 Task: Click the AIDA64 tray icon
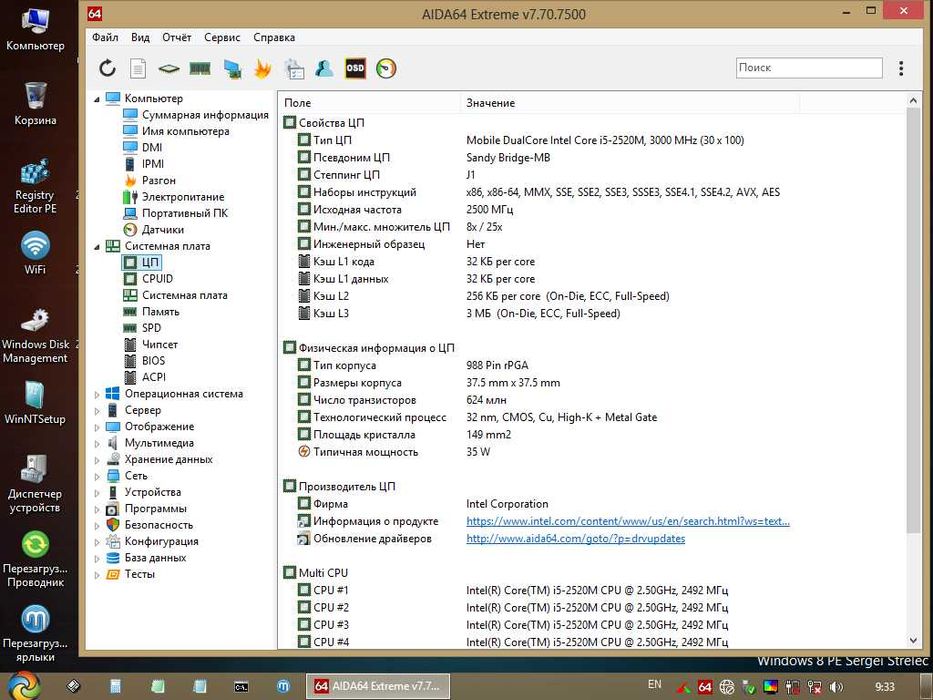pyautogui.click(x=705, y=687)
